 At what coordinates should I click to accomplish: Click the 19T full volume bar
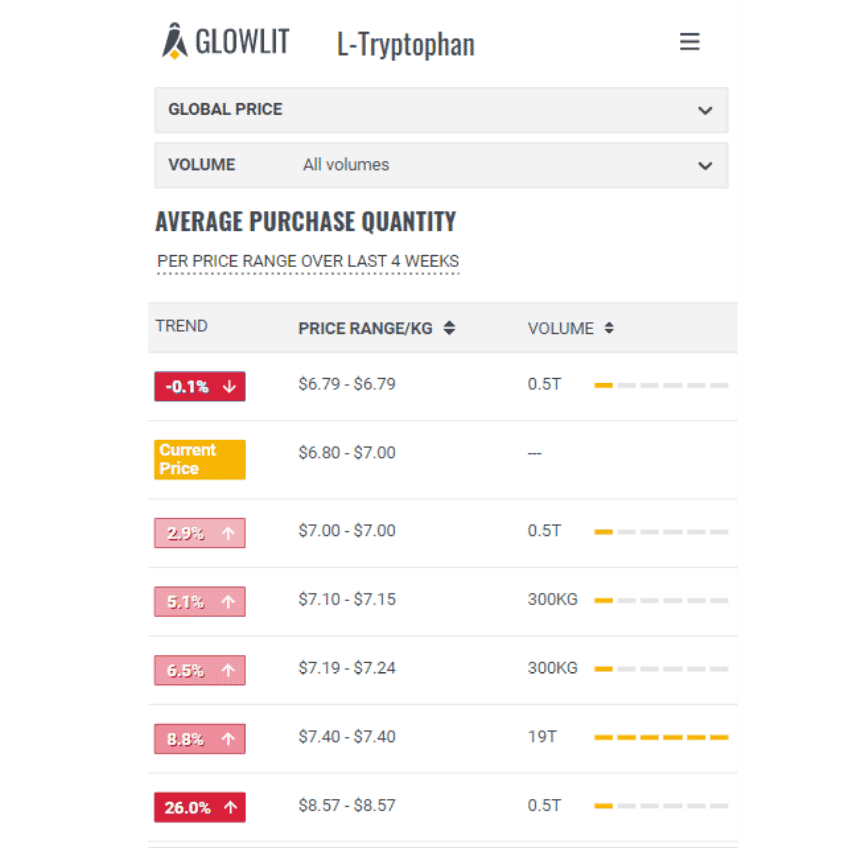click(661, 737)
